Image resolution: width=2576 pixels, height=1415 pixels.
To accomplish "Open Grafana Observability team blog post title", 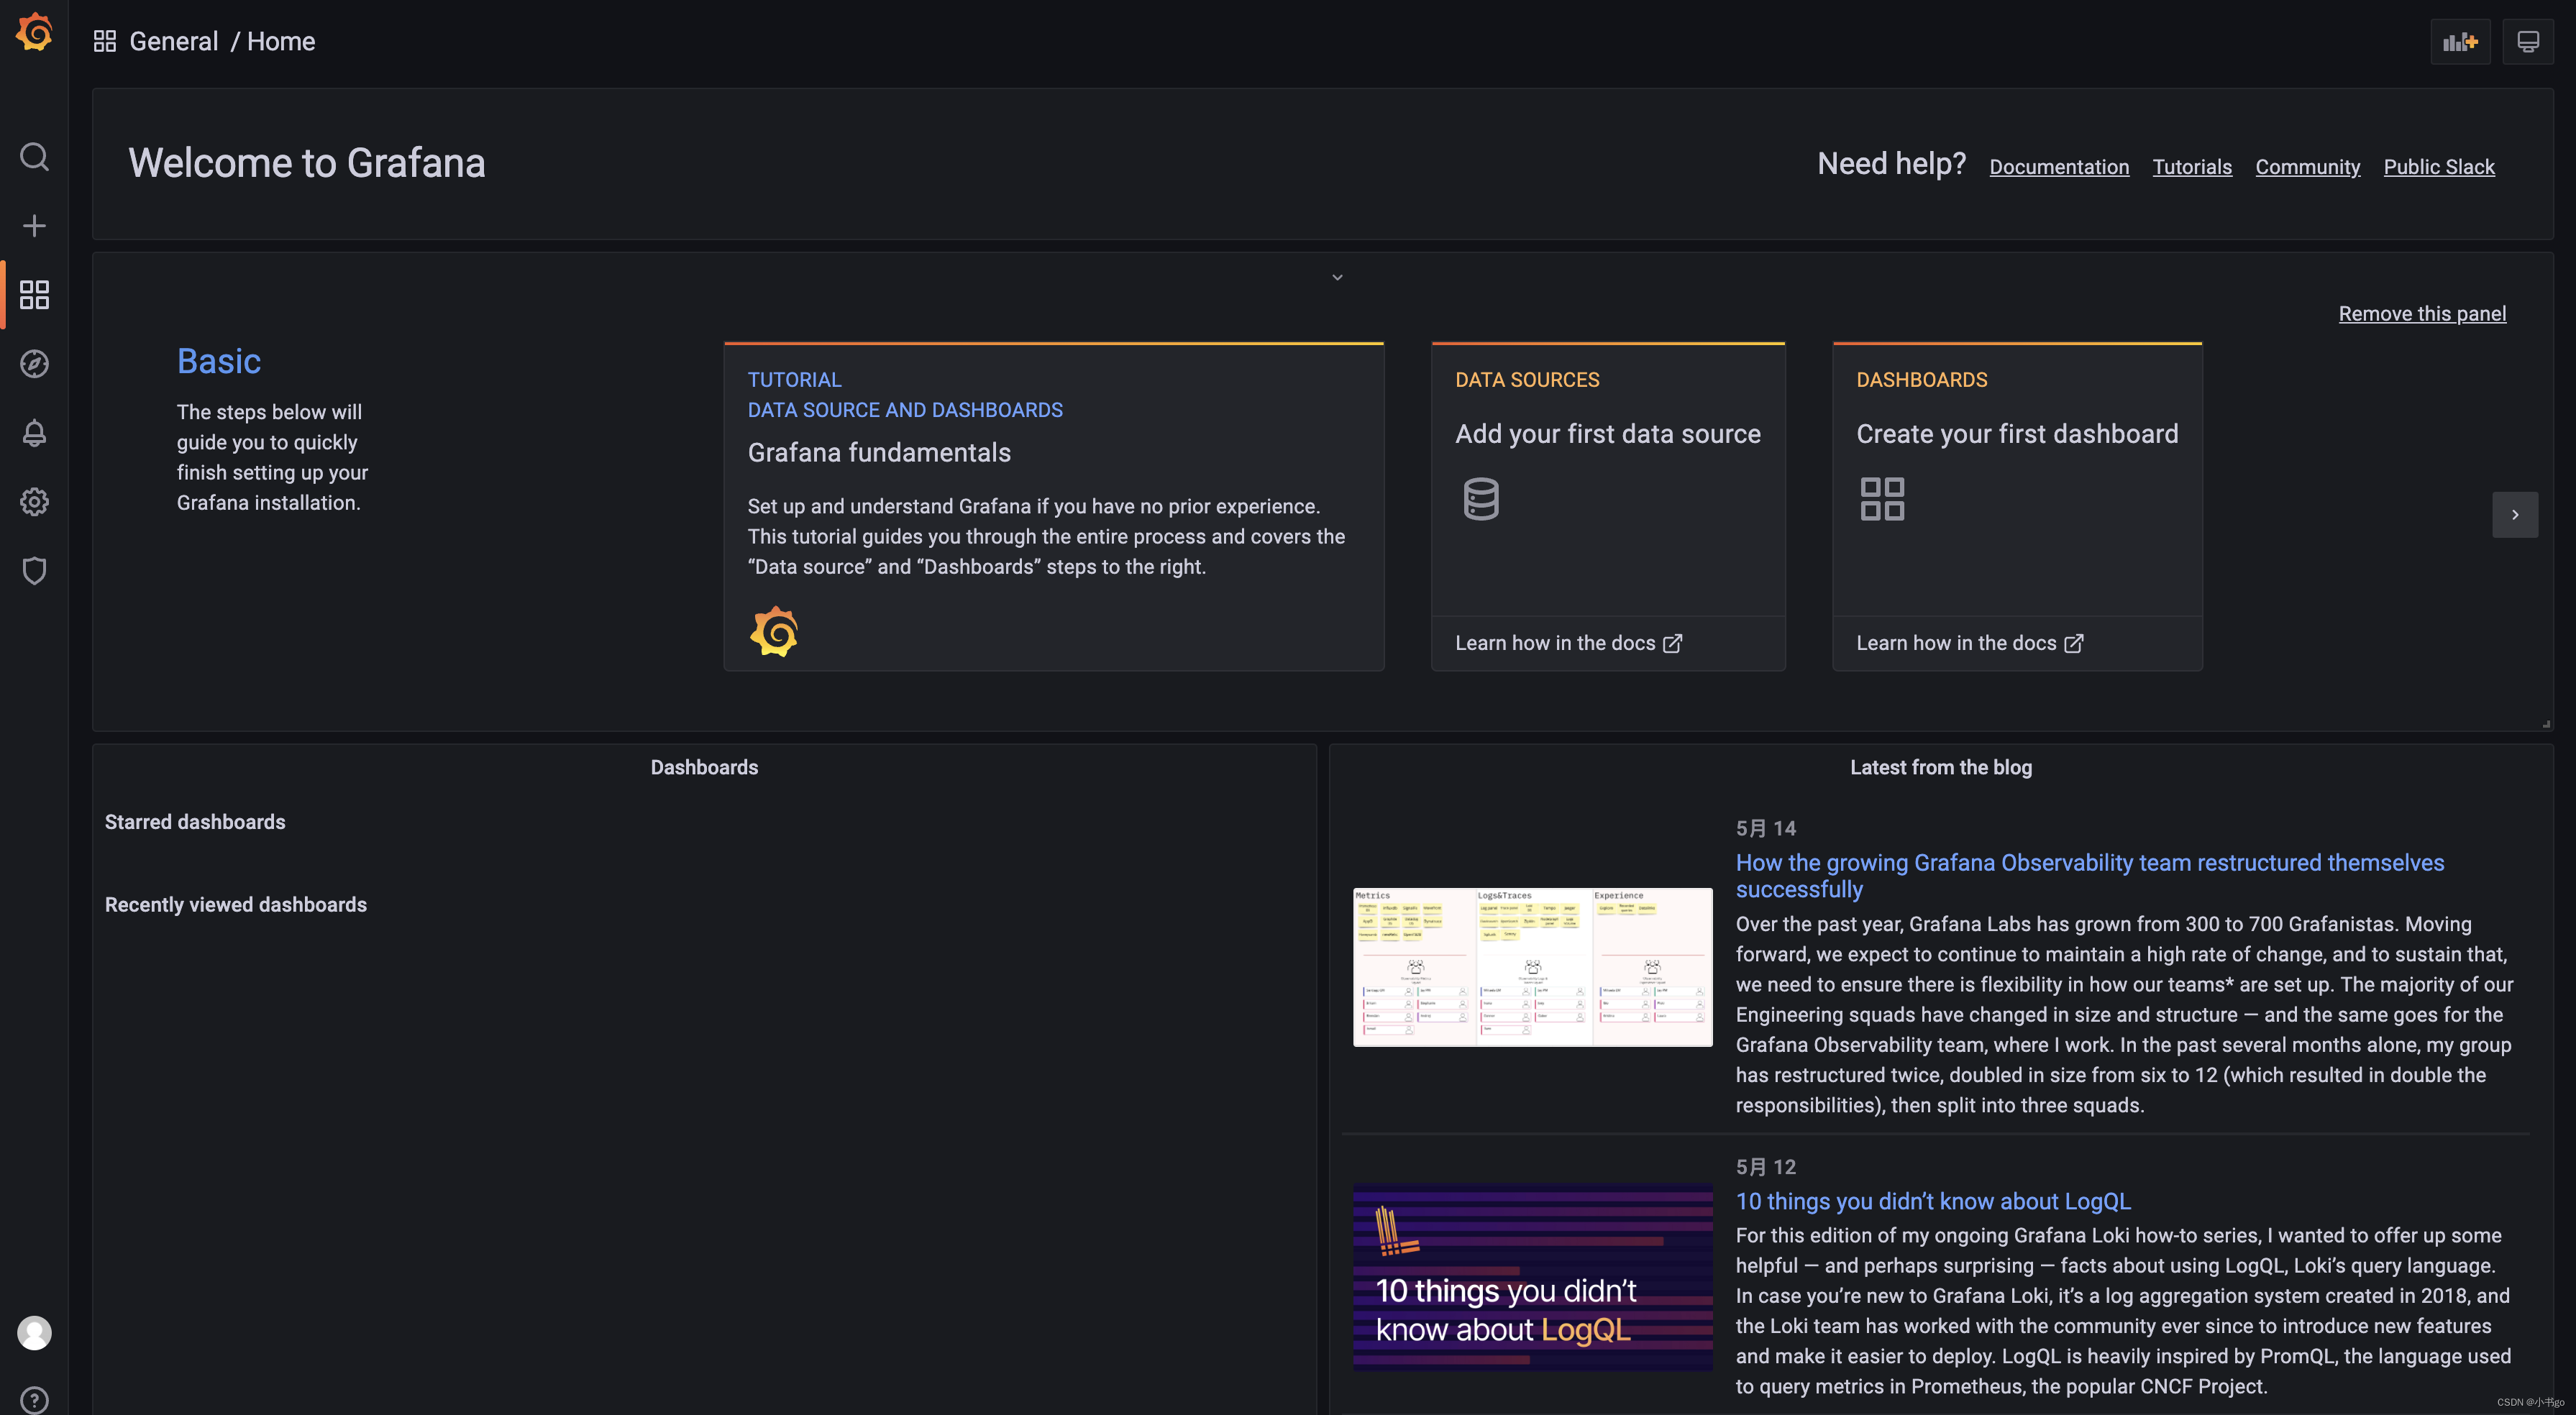I will (2090, 875).
